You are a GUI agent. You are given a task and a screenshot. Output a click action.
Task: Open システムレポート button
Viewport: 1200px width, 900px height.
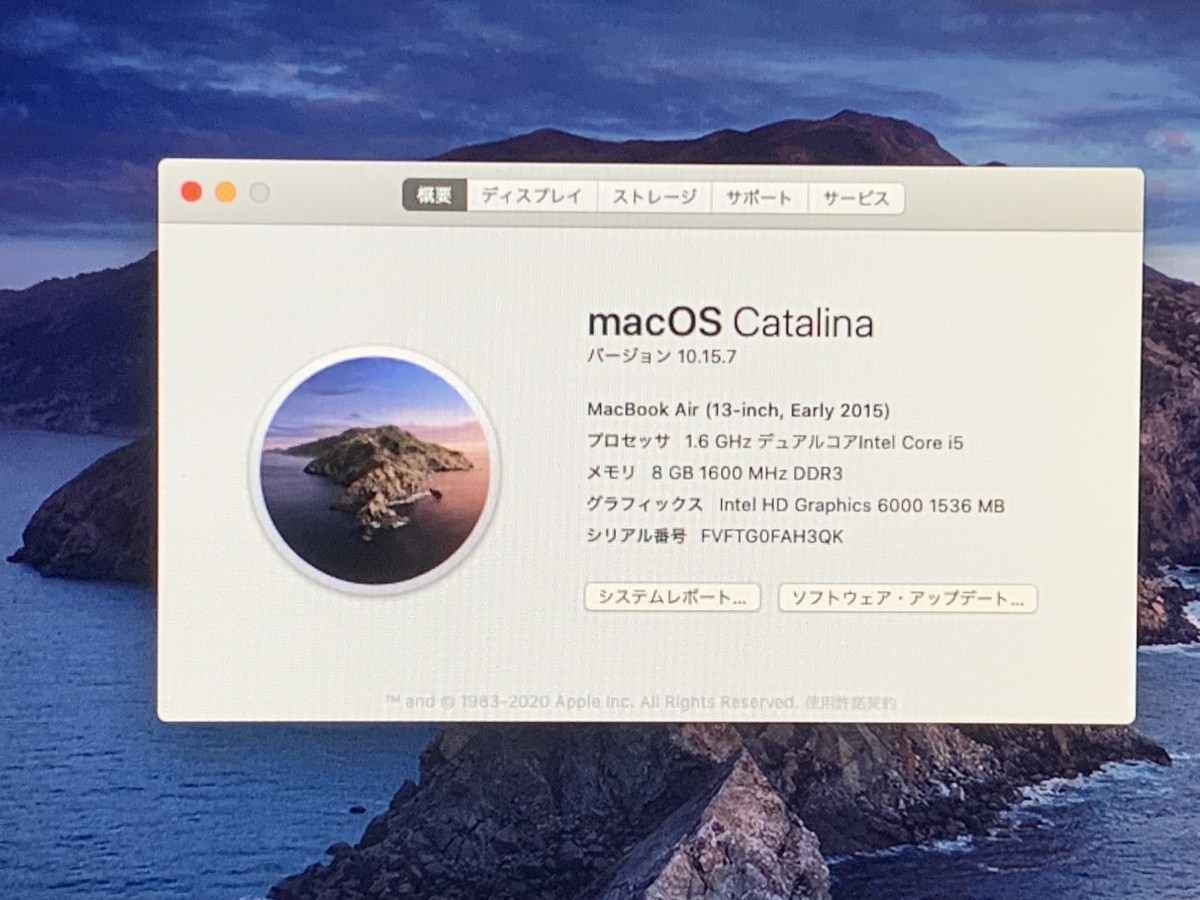[x=672, y=598]
